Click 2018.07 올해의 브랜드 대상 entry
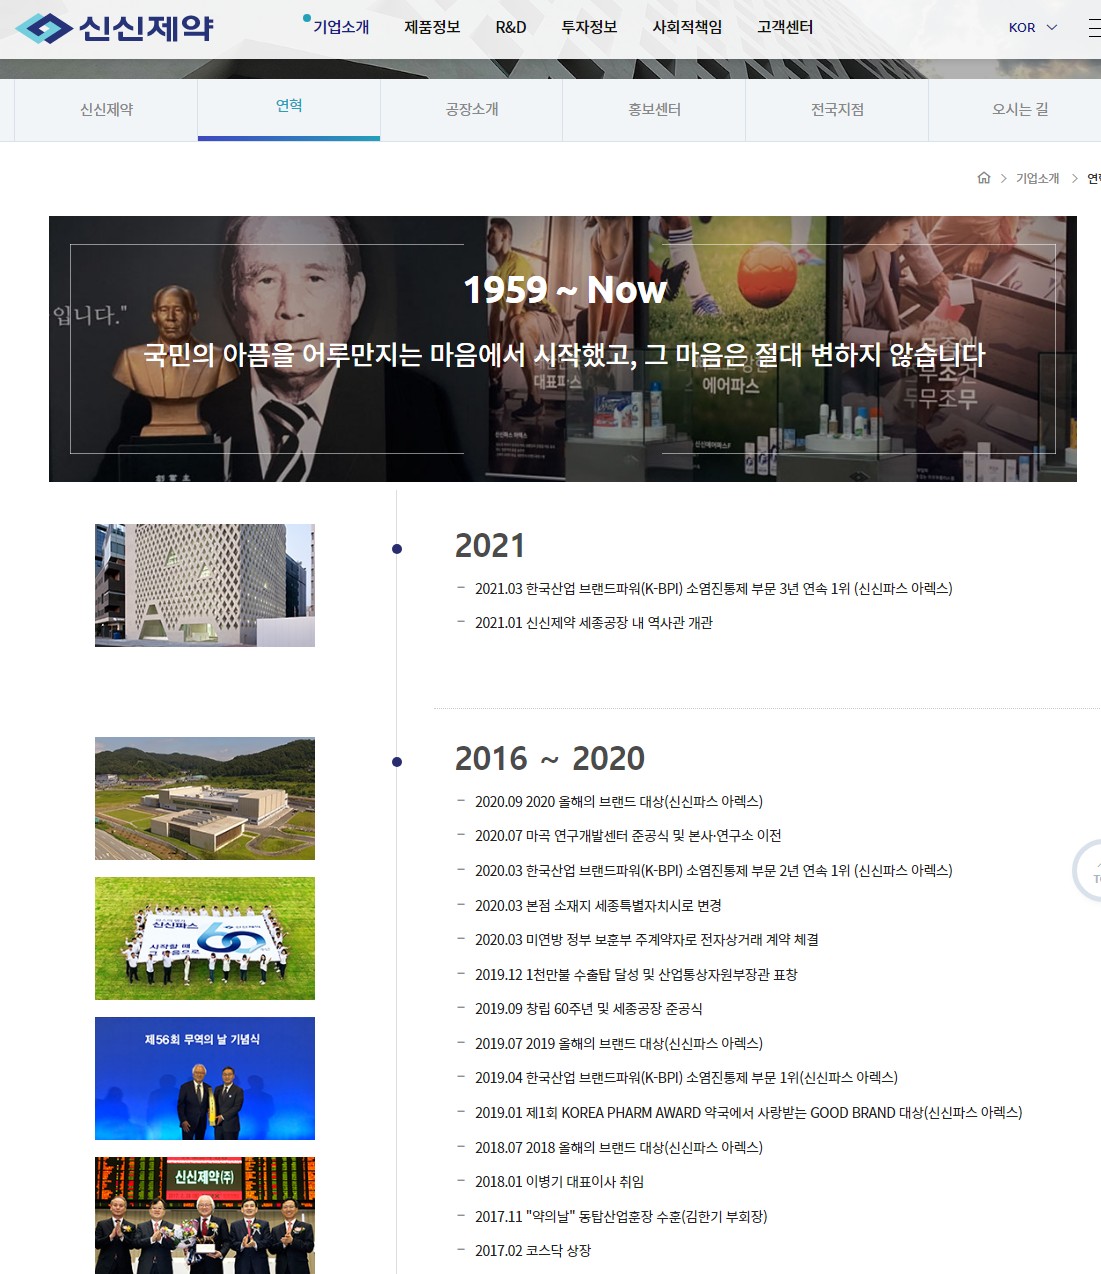The height and width of the screenshot is (1274, 1101). [619, 1148]
